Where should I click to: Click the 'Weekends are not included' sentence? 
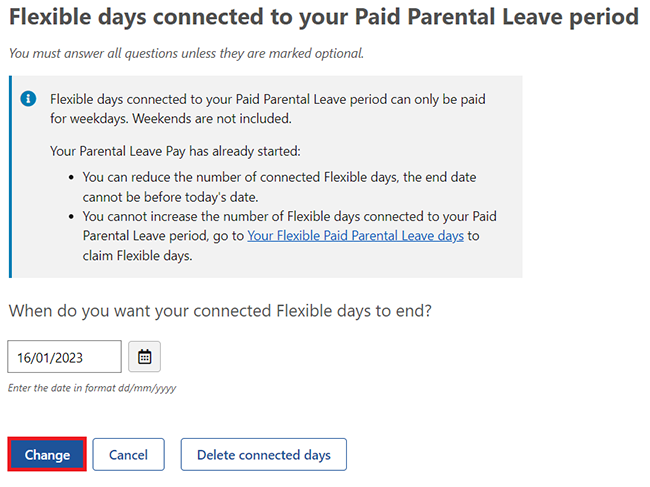[212, 119]
